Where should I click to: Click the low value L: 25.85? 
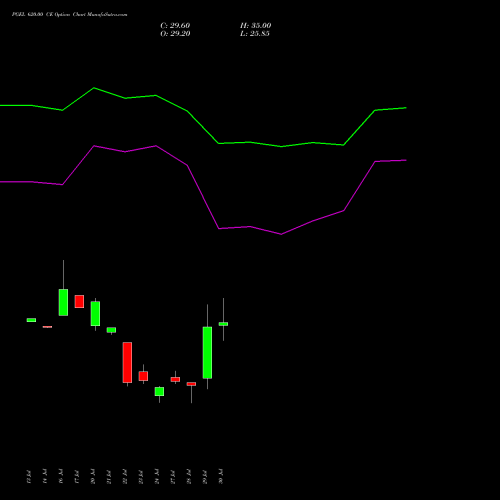pos(255,34)
